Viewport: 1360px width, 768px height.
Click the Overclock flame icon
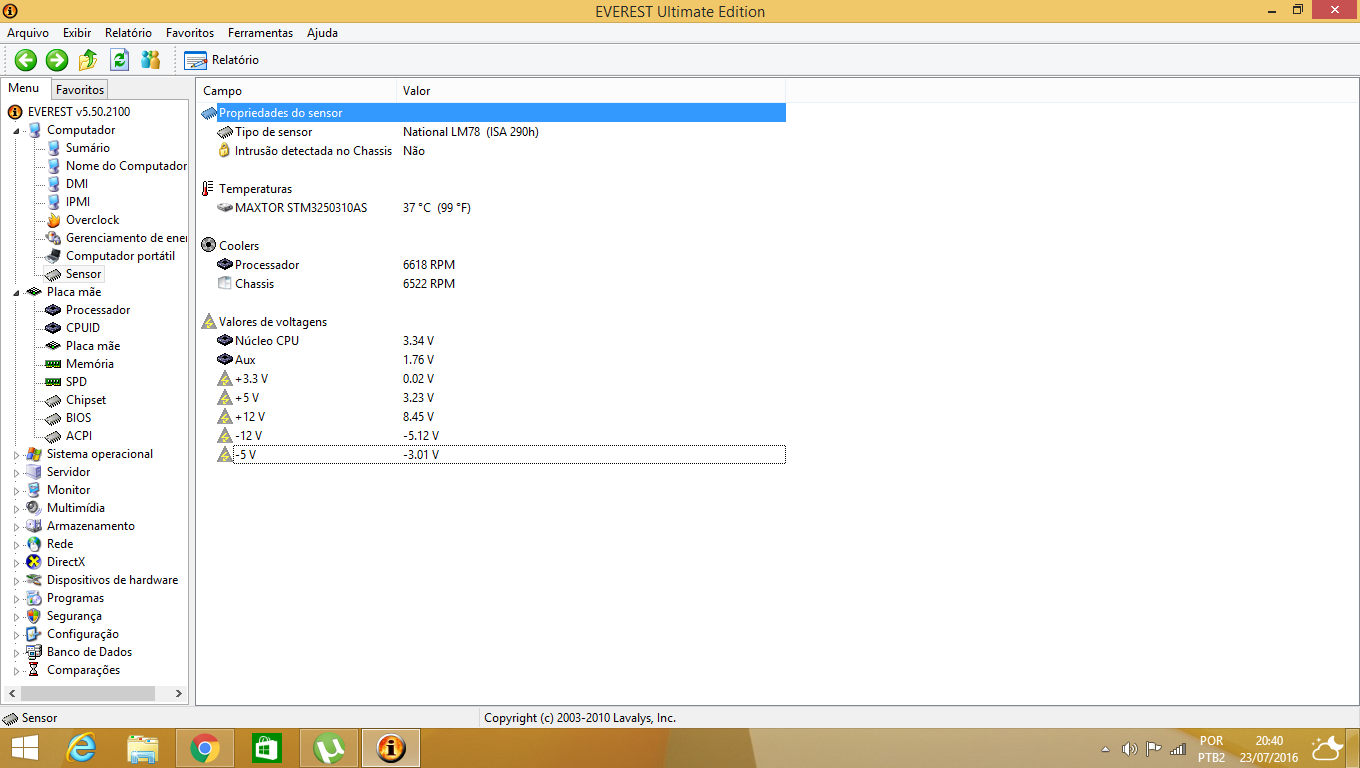pos(54,220)
